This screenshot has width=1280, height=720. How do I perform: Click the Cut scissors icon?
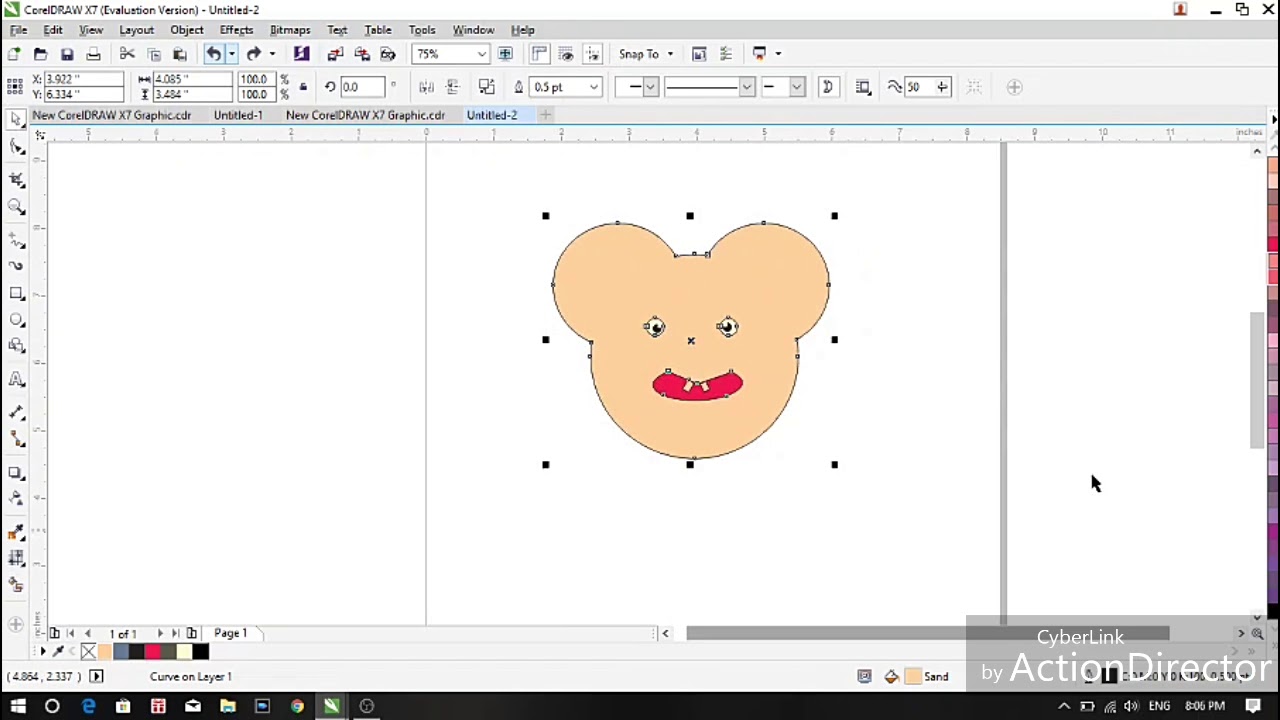pos(127,54)
